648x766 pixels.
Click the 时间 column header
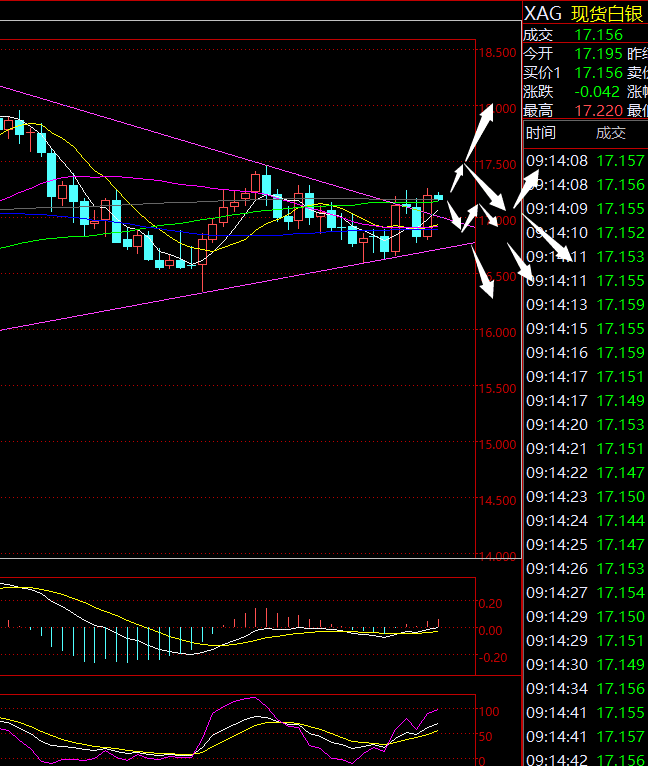tap(541, 133)
